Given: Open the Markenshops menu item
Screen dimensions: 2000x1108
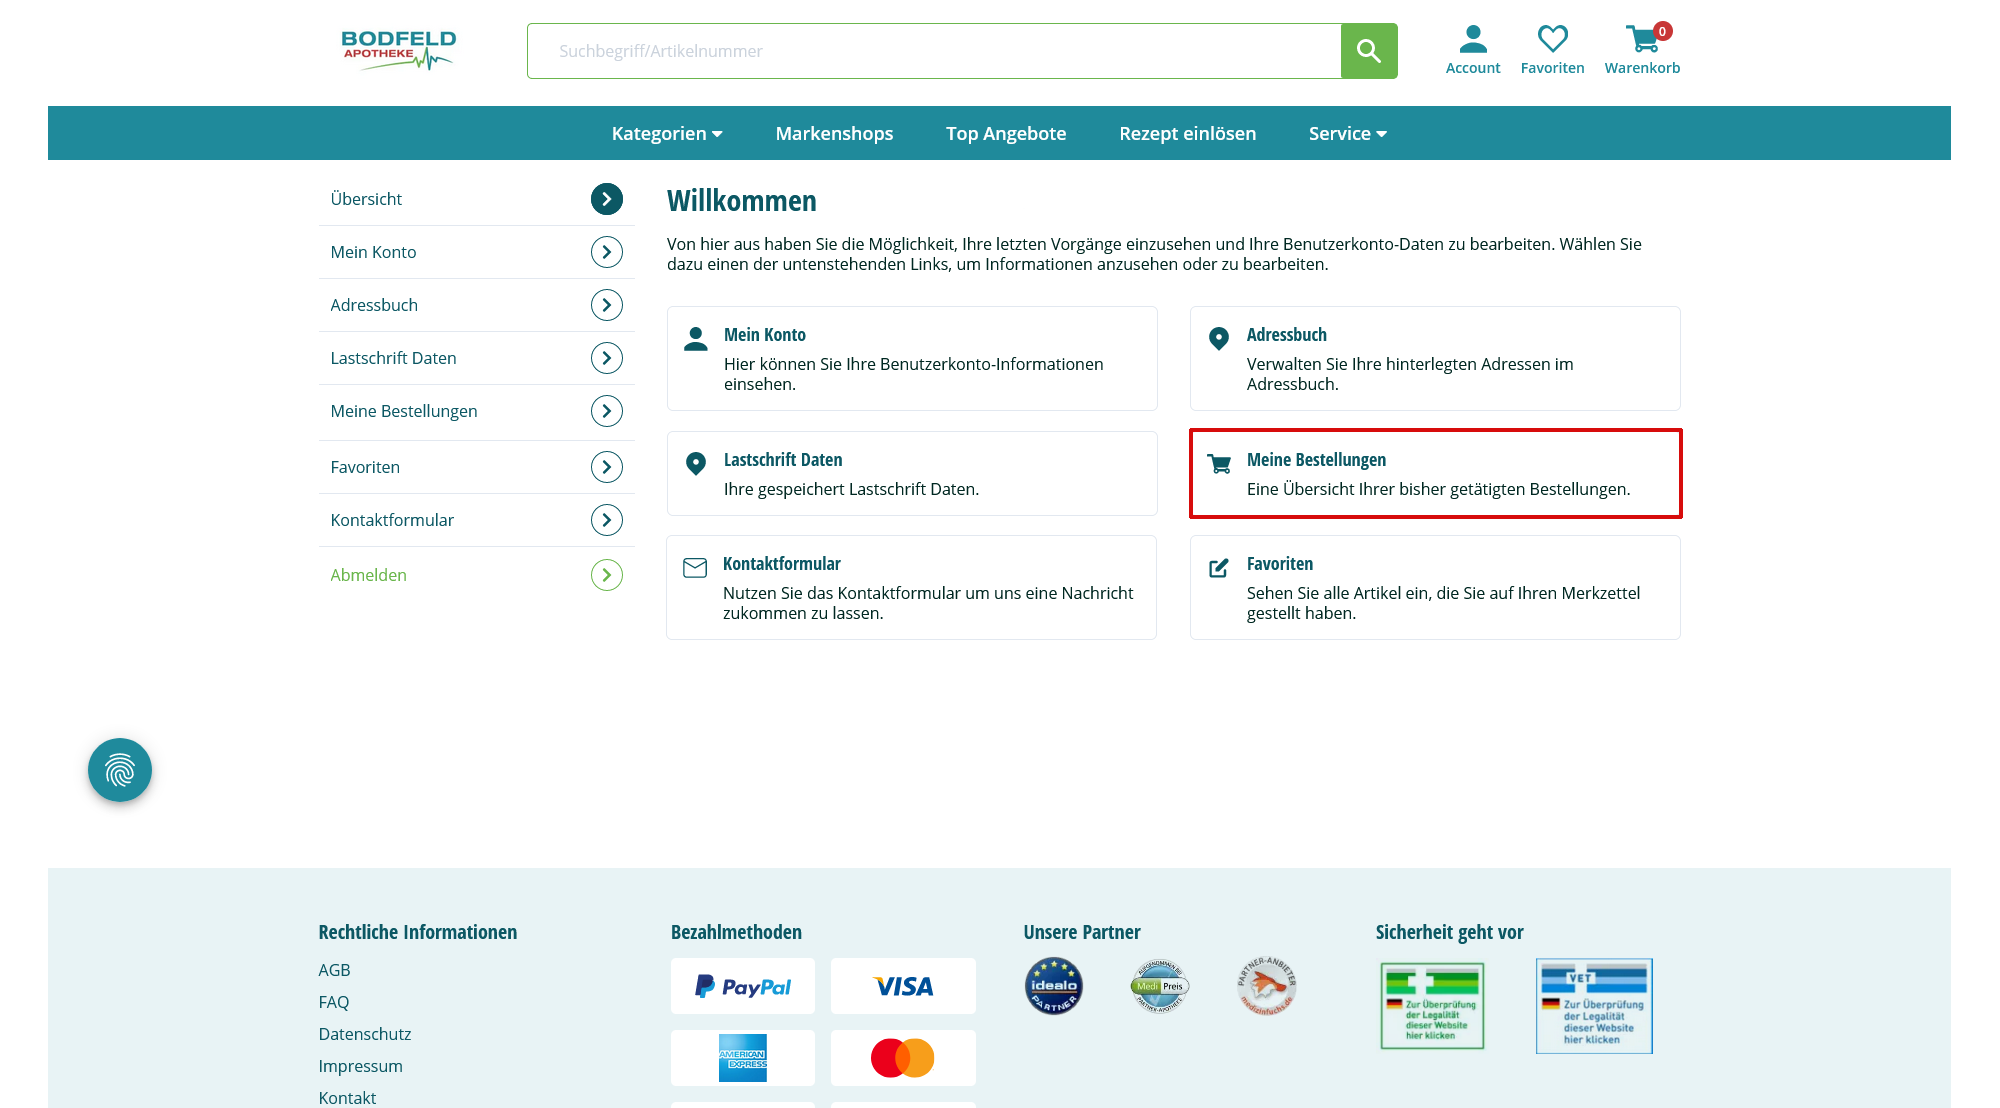Looking at the screenshot, I should click(x=834, y=133).
